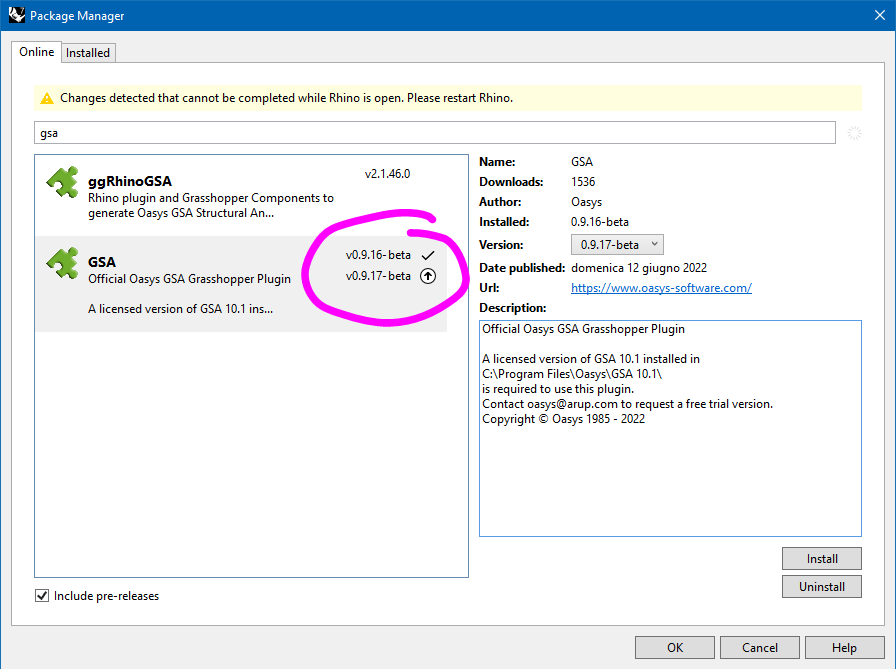Close the Package Manager window
The height and width of the screenshot is (669, 896).
(x=880, y=15)
